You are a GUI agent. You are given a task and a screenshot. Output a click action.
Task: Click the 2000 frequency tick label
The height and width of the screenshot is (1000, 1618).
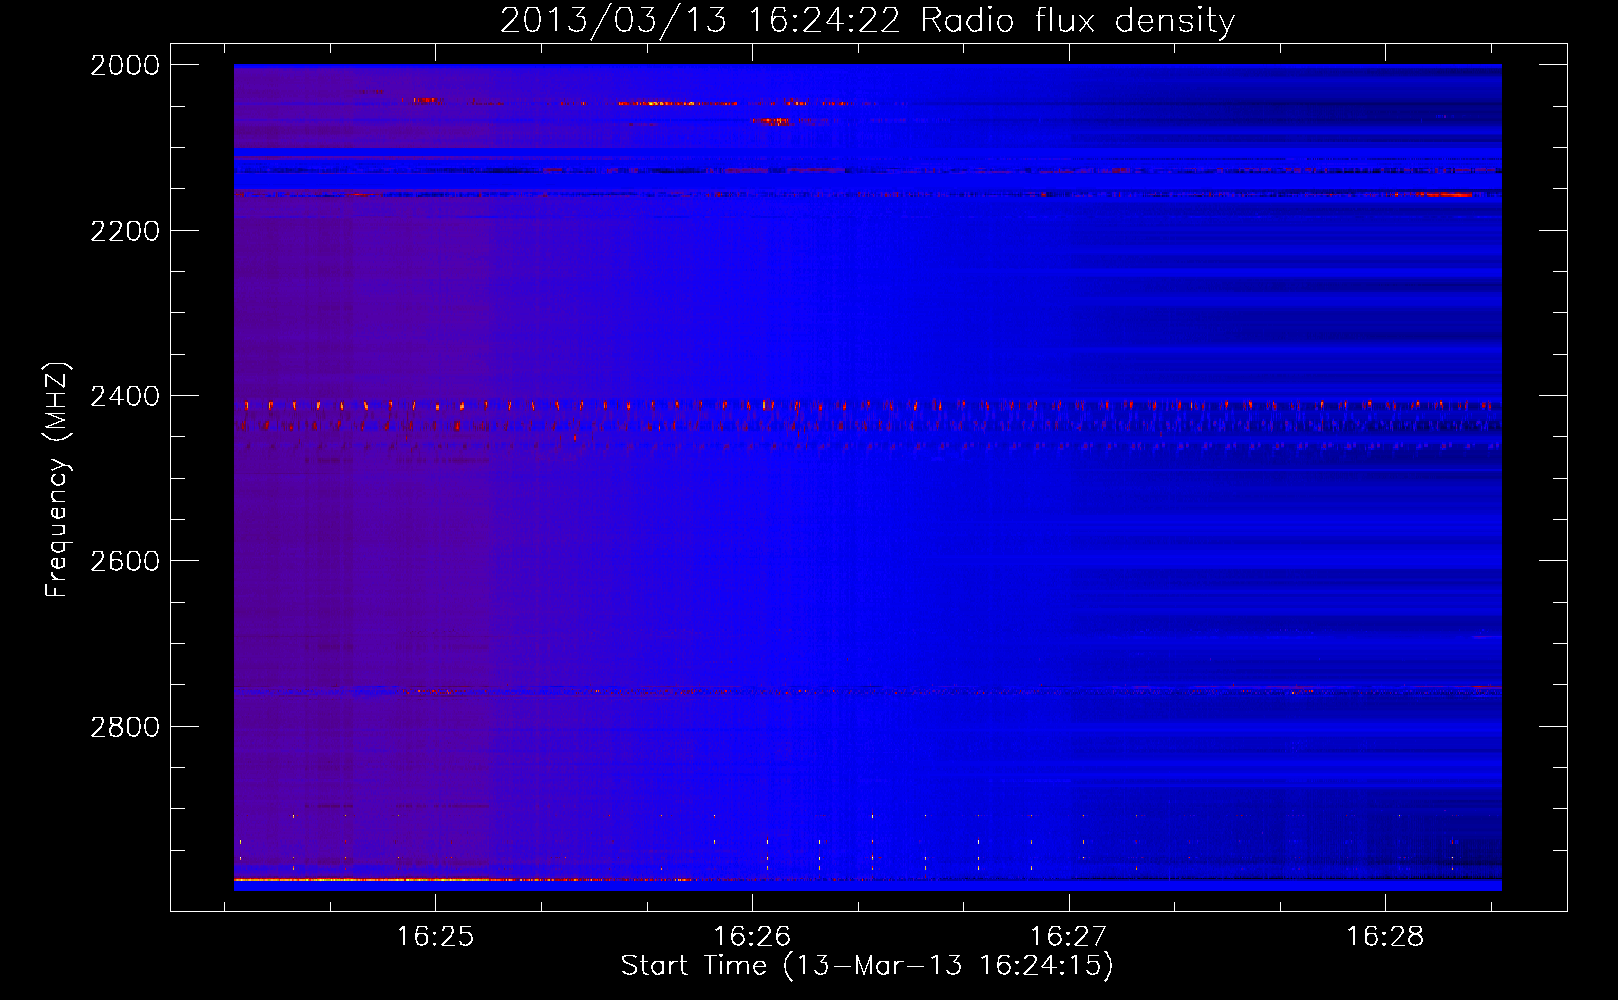[125, 65]
